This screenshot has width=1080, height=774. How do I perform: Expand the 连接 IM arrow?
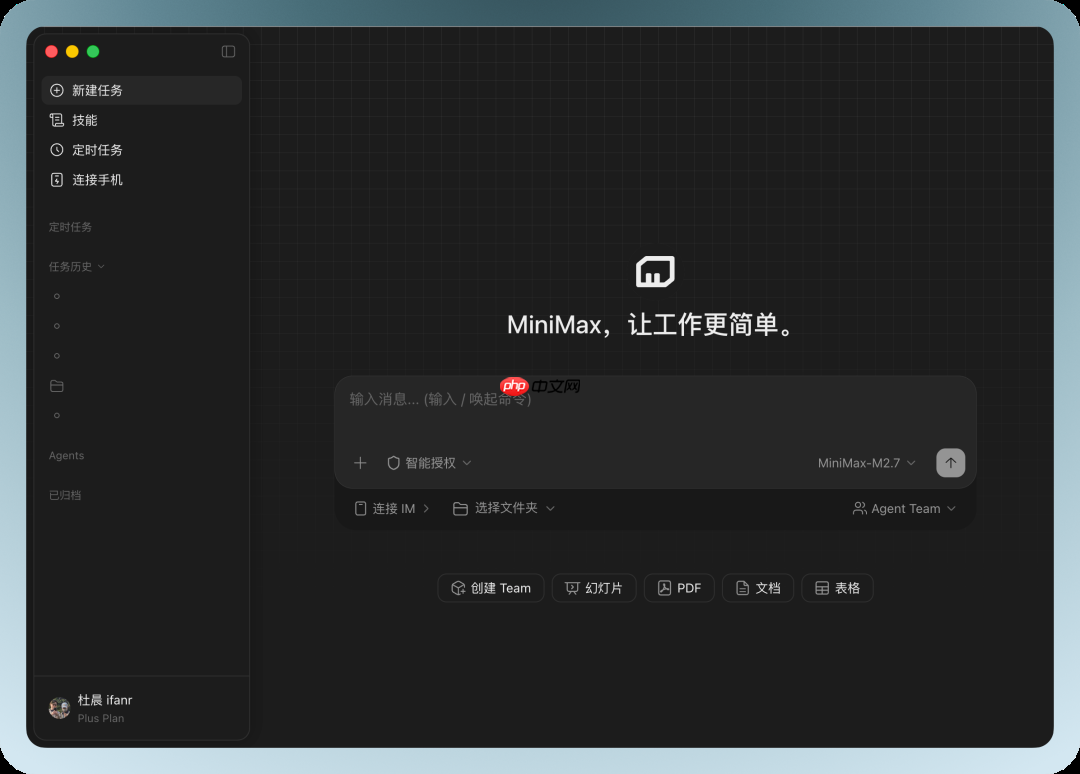click(426, 508)
